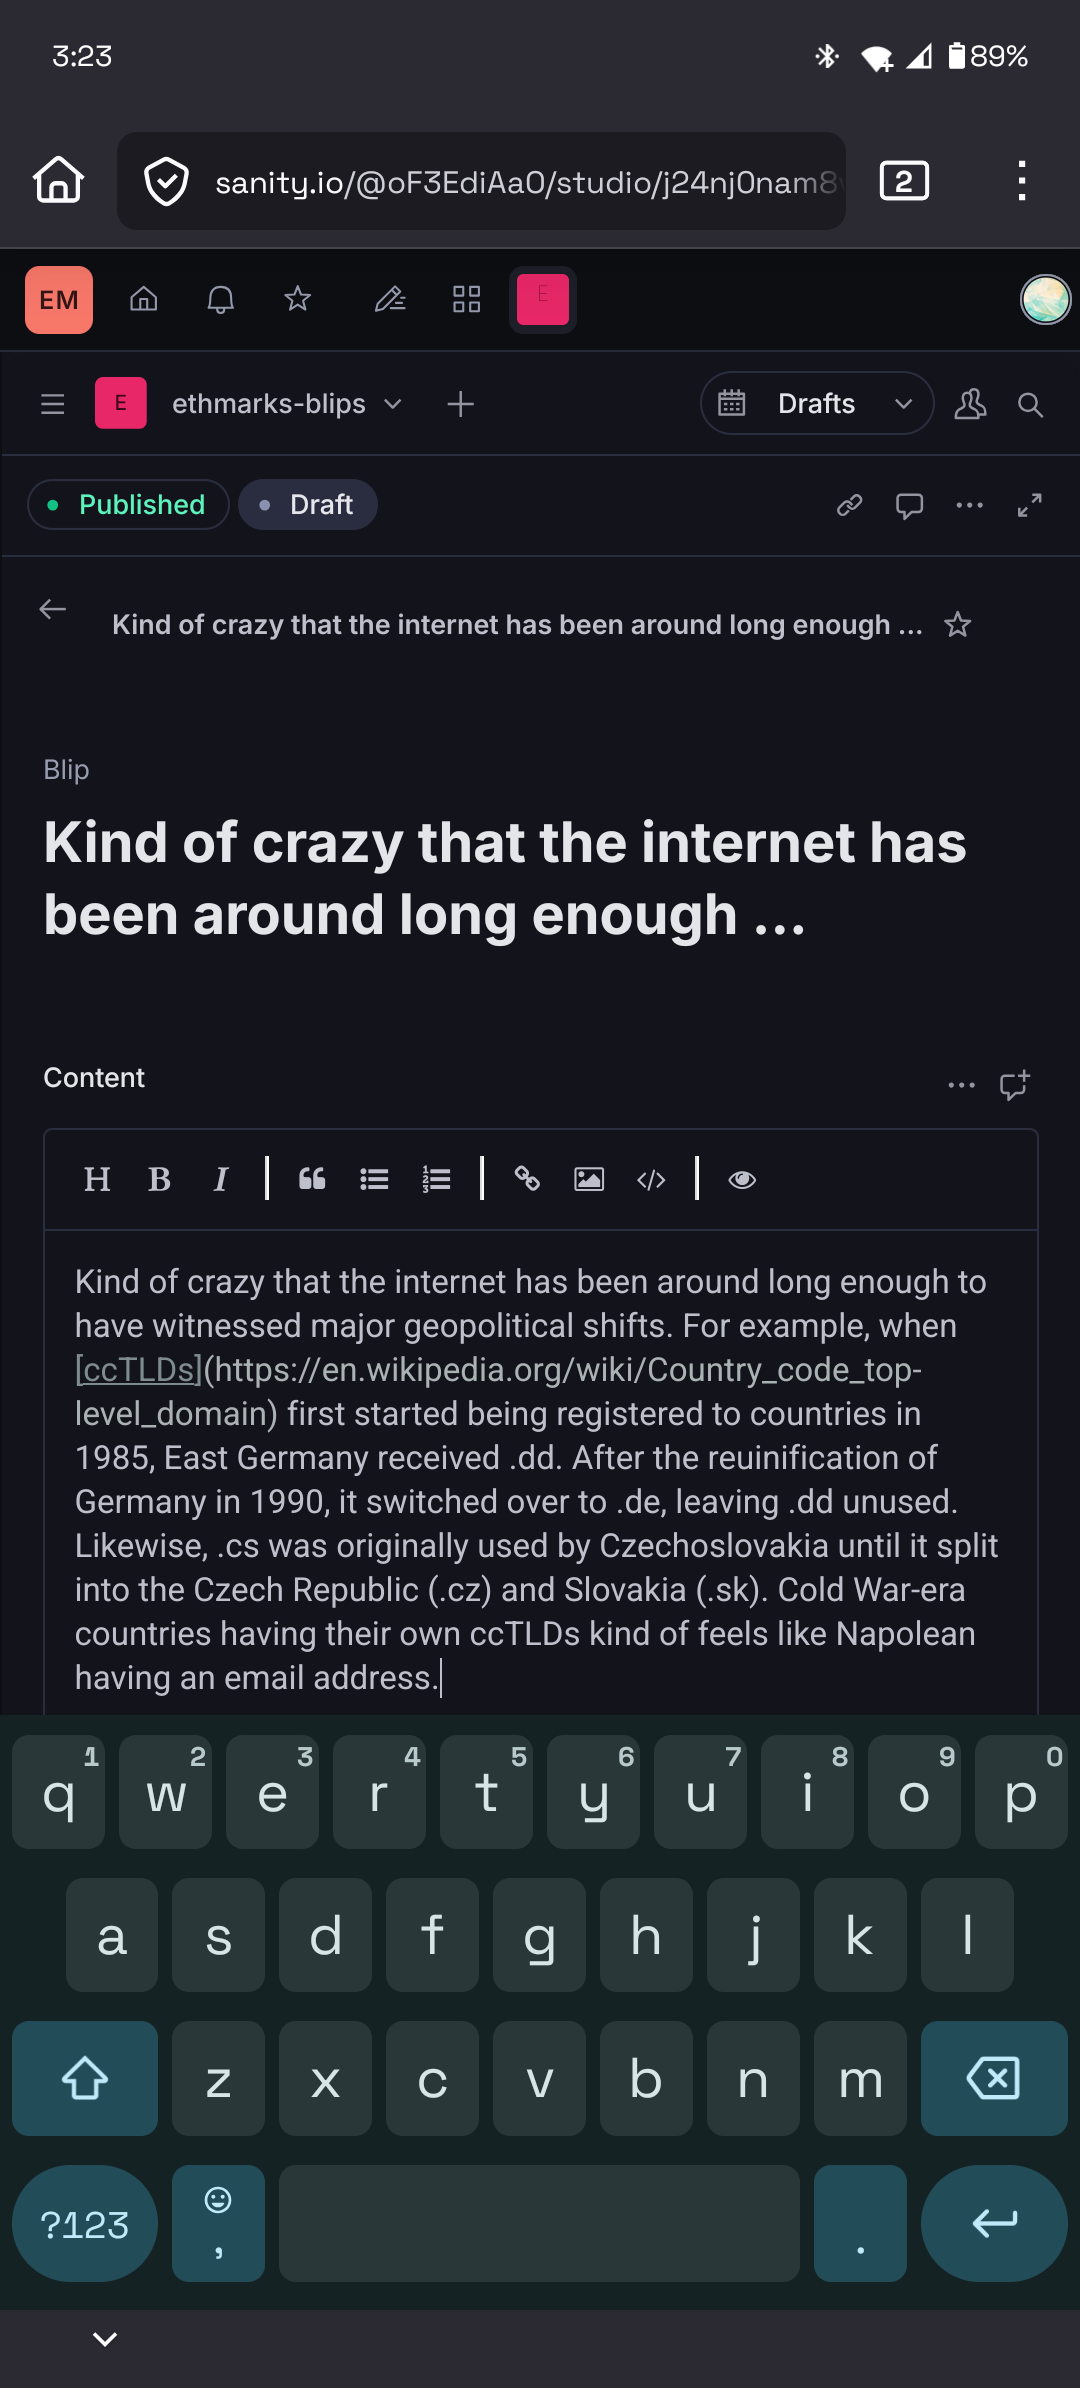This screenshot has width=1080, height=2388.
Task: Expand the document options ellipsis menu
Action: click(968, 505)
